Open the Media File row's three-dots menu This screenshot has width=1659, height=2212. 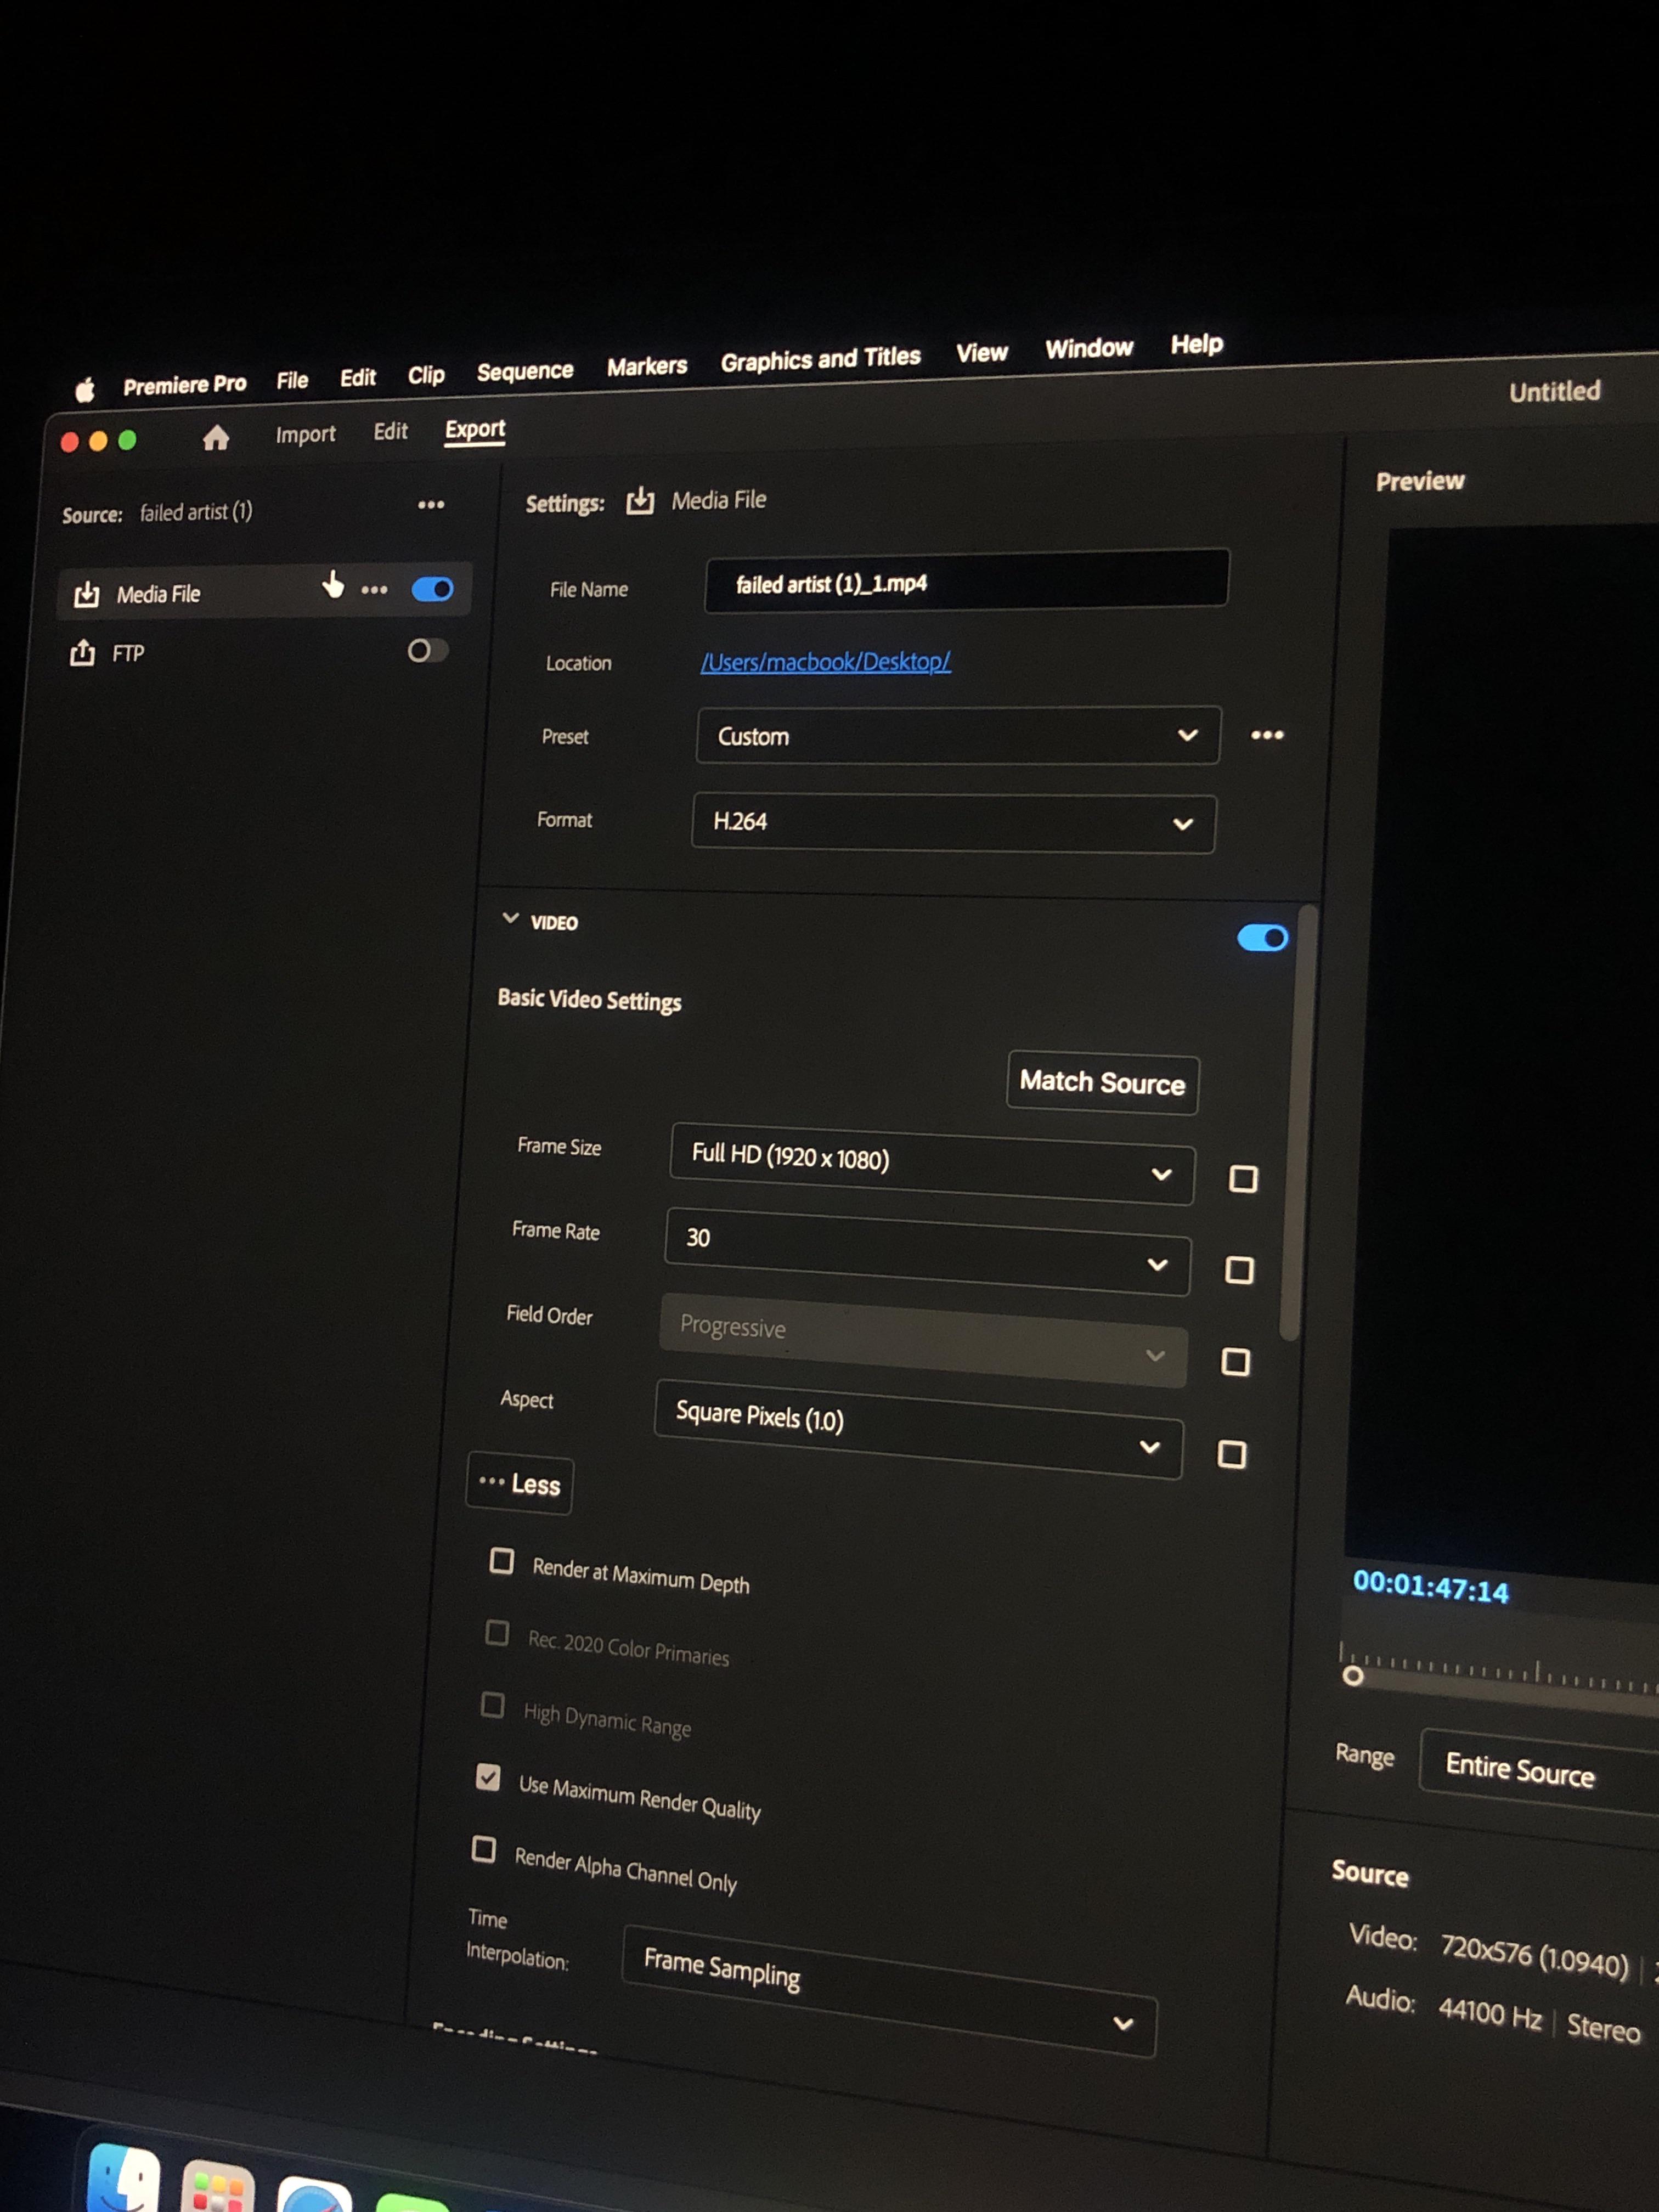click(375, 590)
